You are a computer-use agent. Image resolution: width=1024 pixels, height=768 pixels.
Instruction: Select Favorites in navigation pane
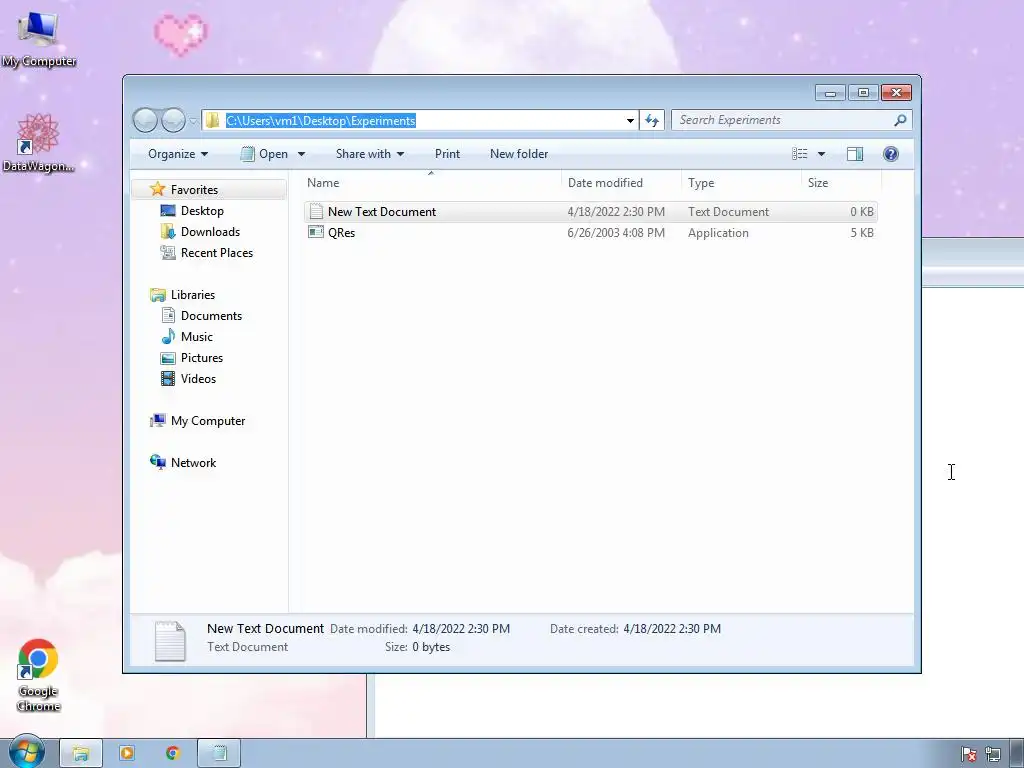(194, 189)
